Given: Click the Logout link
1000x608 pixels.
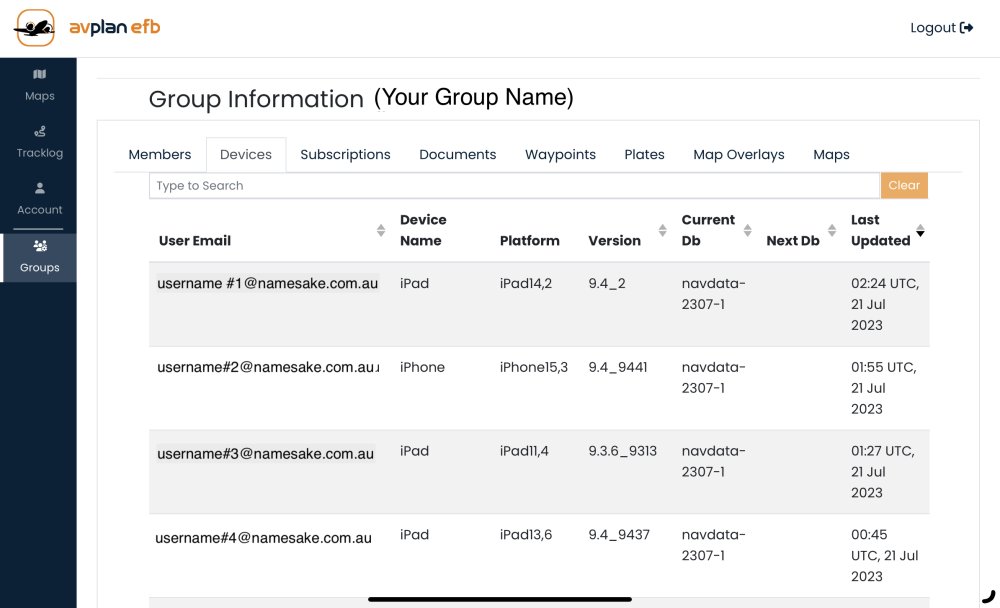Looking at the screenshot, I should click(x=933, y=28).
